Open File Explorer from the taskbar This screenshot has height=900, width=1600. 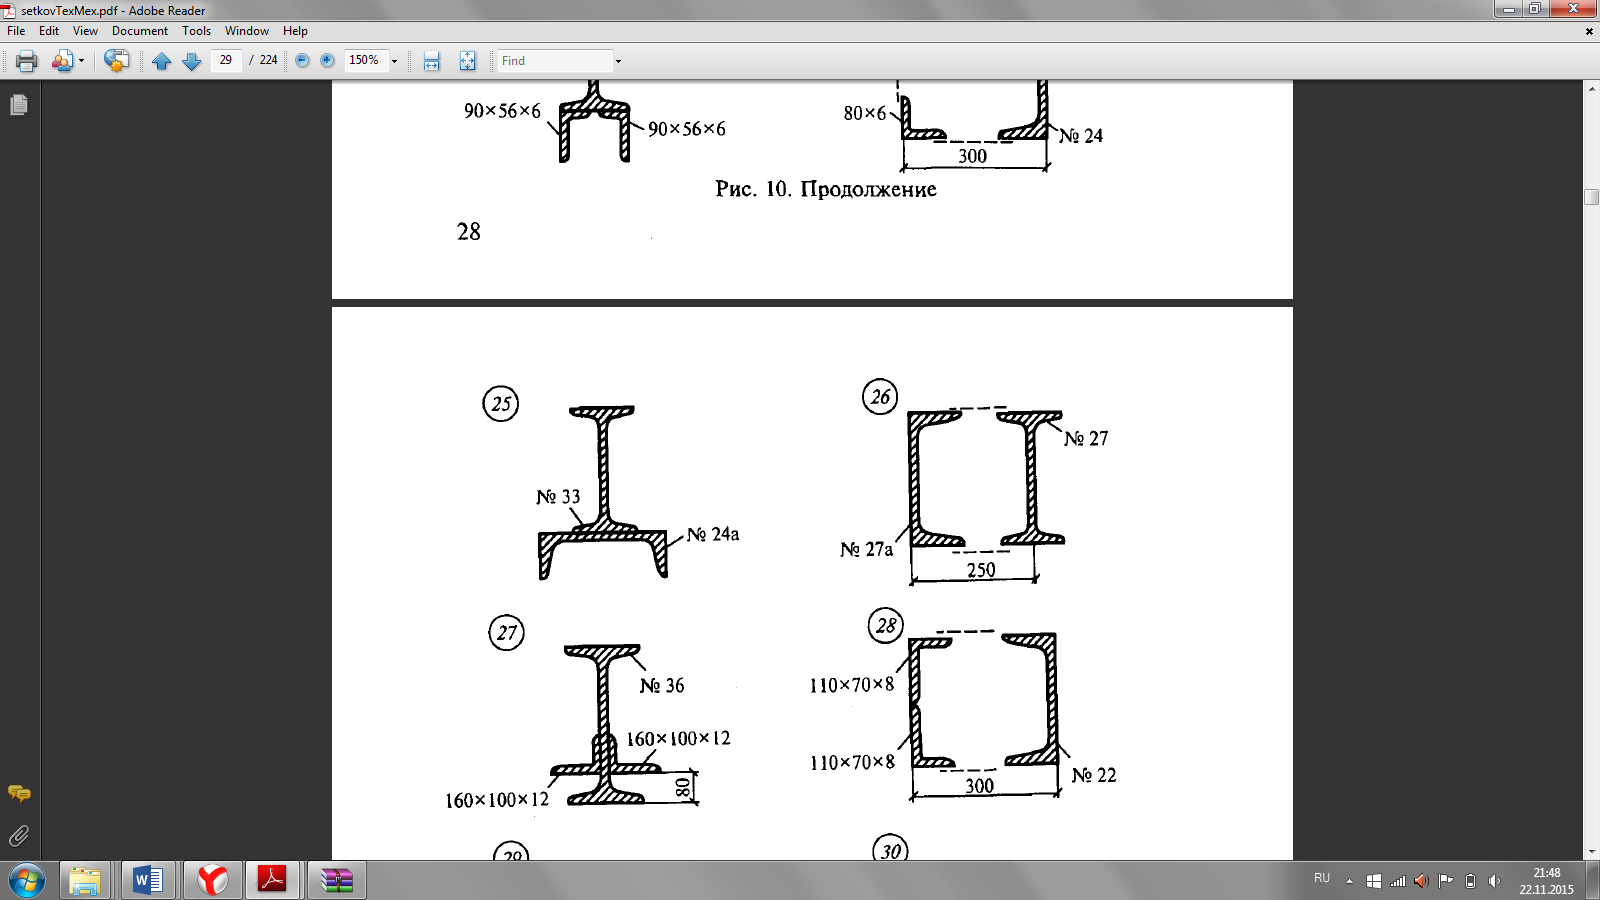(x=85, y=880)
